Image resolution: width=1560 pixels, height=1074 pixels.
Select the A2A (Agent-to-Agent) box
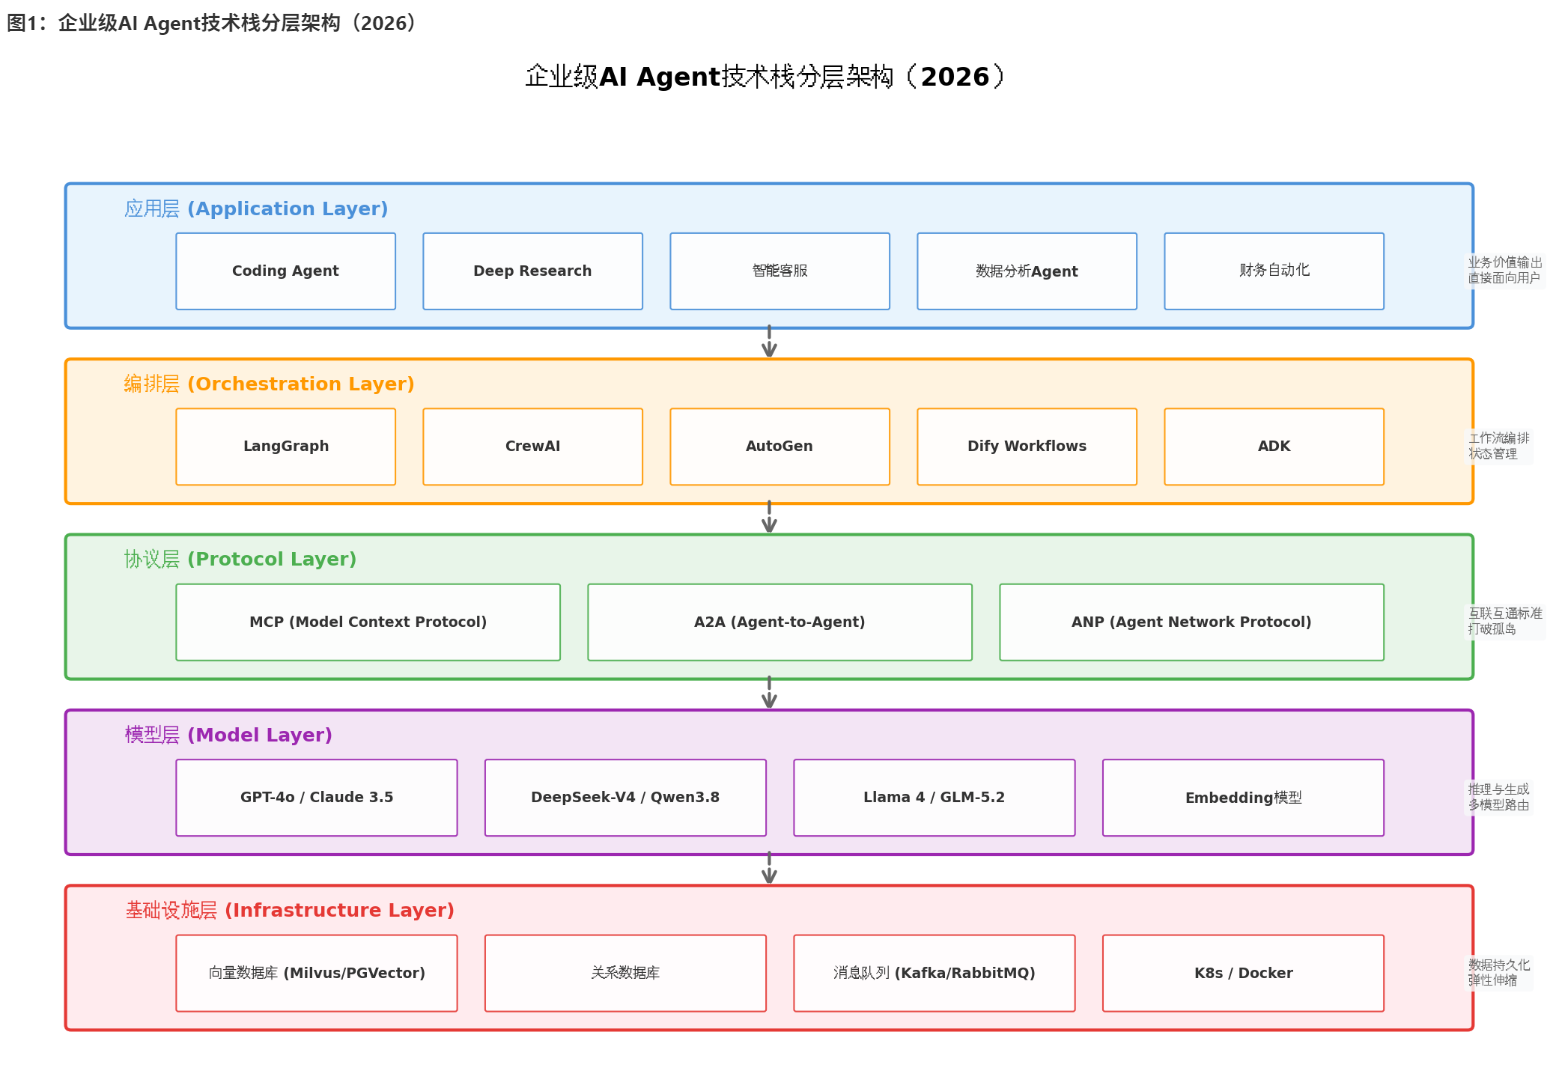[780, 622]
